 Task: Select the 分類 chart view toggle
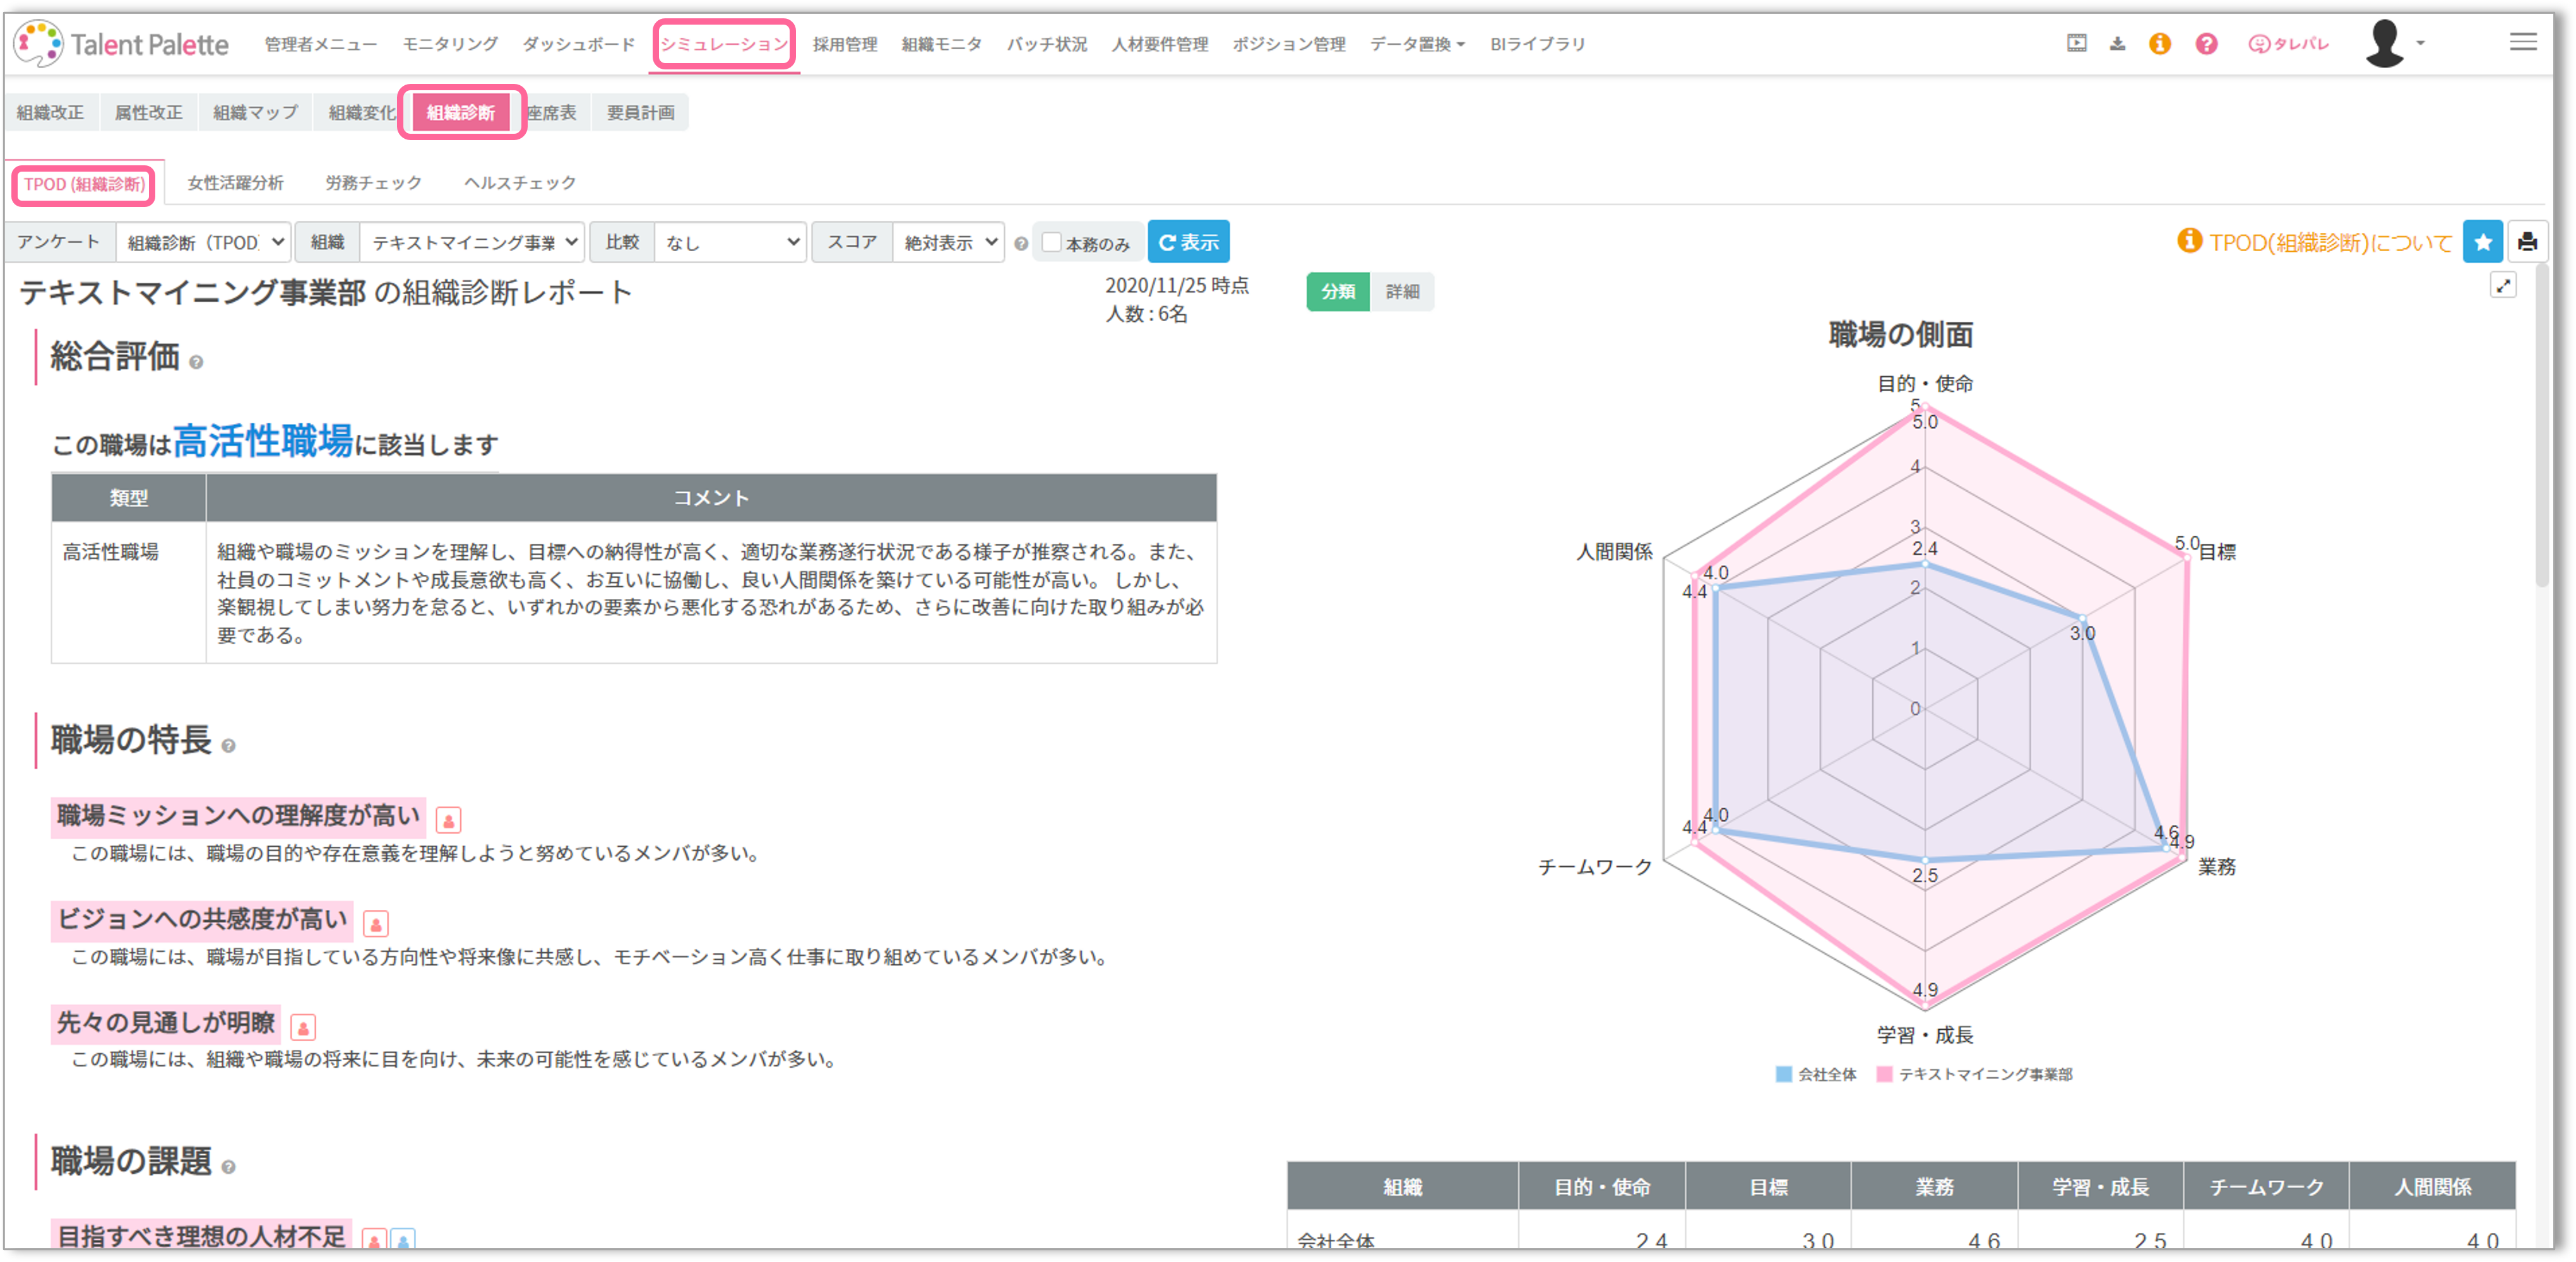[x=1337, y=292]
